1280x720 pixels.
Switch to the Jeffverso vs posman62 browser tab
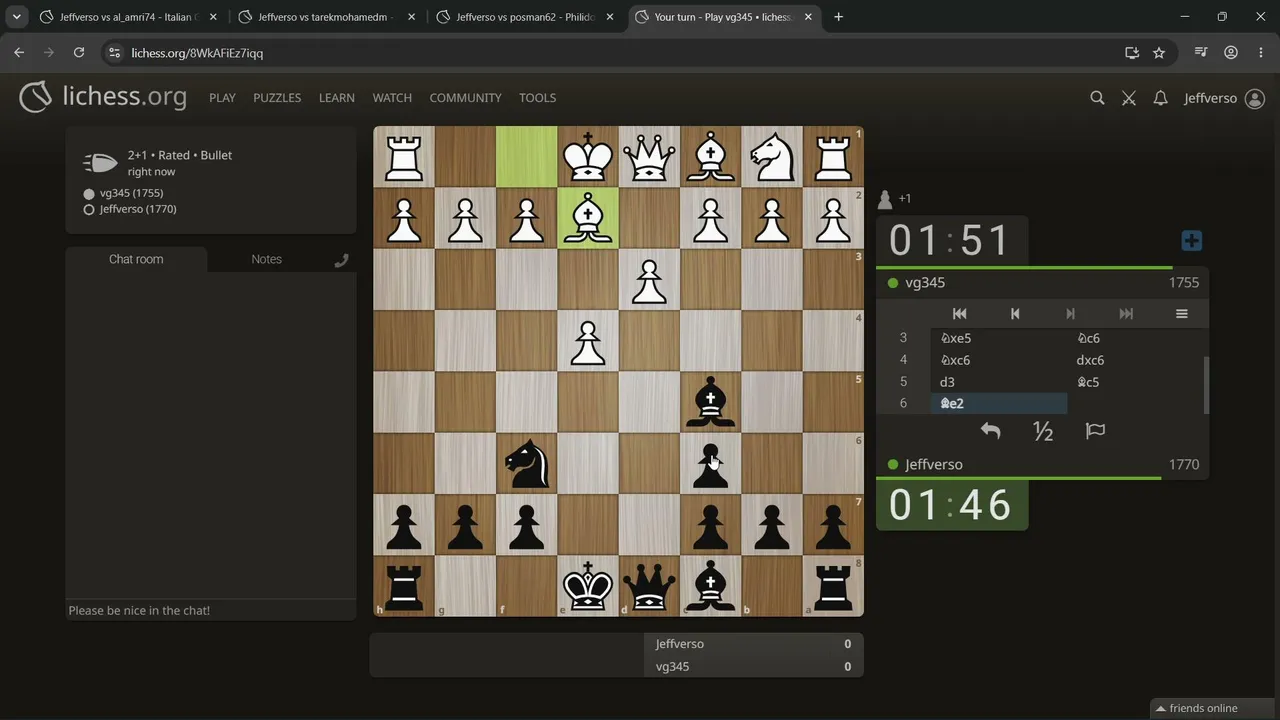[524, 17]
